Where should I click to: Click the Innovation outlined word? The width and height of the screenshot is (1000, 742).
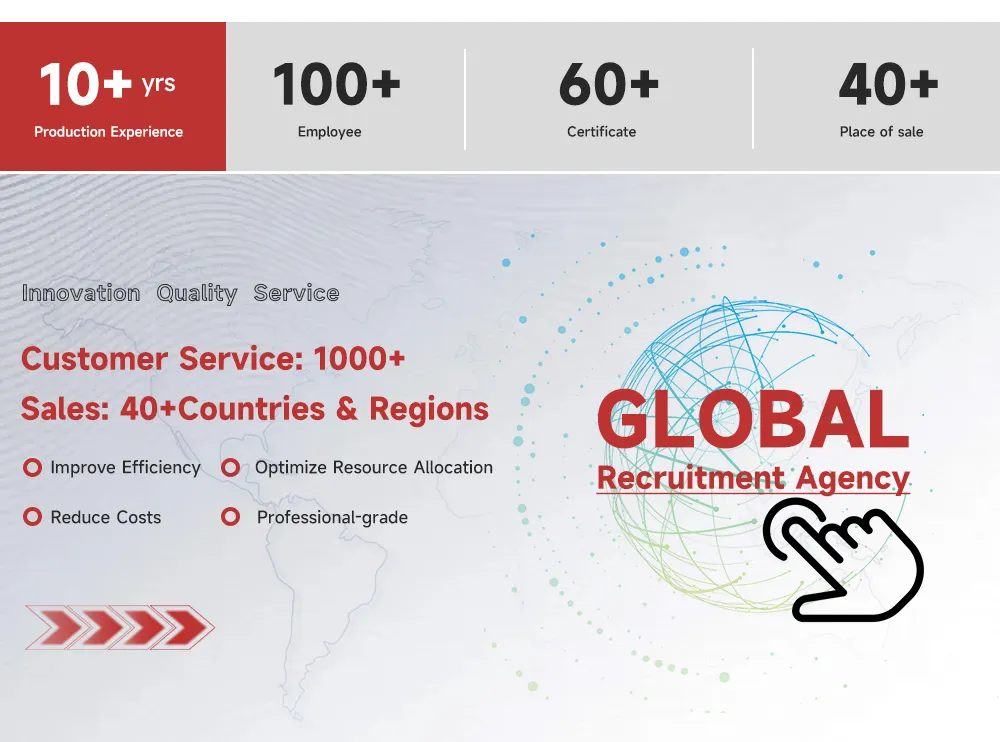click(x=81, y=293)
